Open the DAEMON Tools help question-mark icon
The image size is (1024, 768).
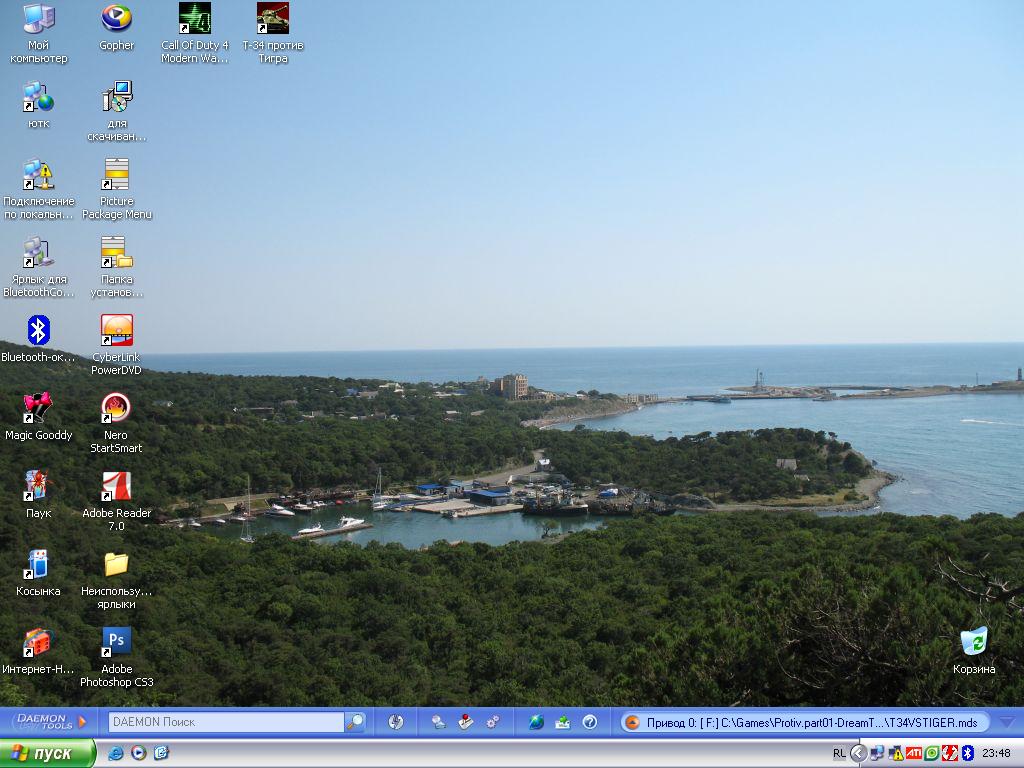point(590,722)
